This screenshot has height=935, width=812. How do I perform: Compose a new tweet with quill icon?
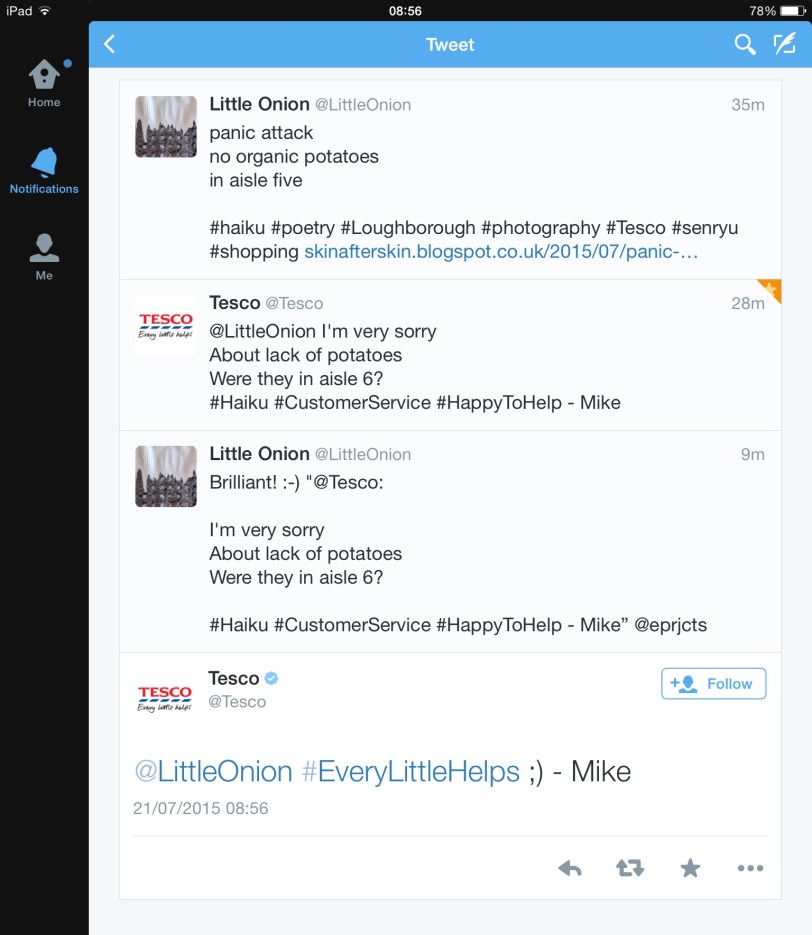point(785,44)
